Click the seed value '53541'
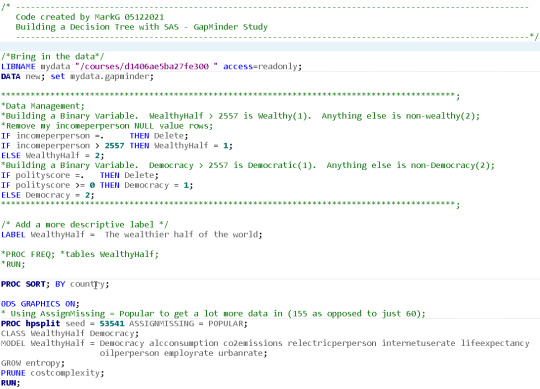The height and width of the screenshot is (389, 540). [112, 324]
